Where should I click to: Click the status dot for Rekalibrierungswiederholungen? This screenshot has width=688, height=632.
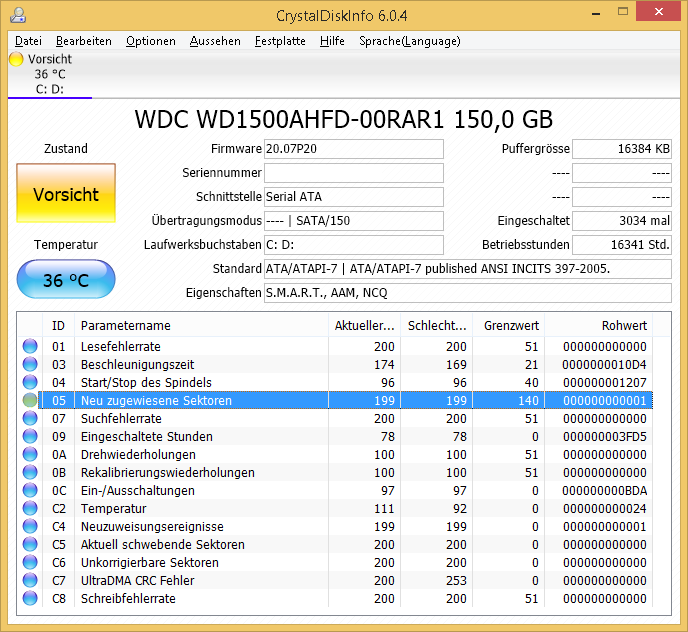30,472
